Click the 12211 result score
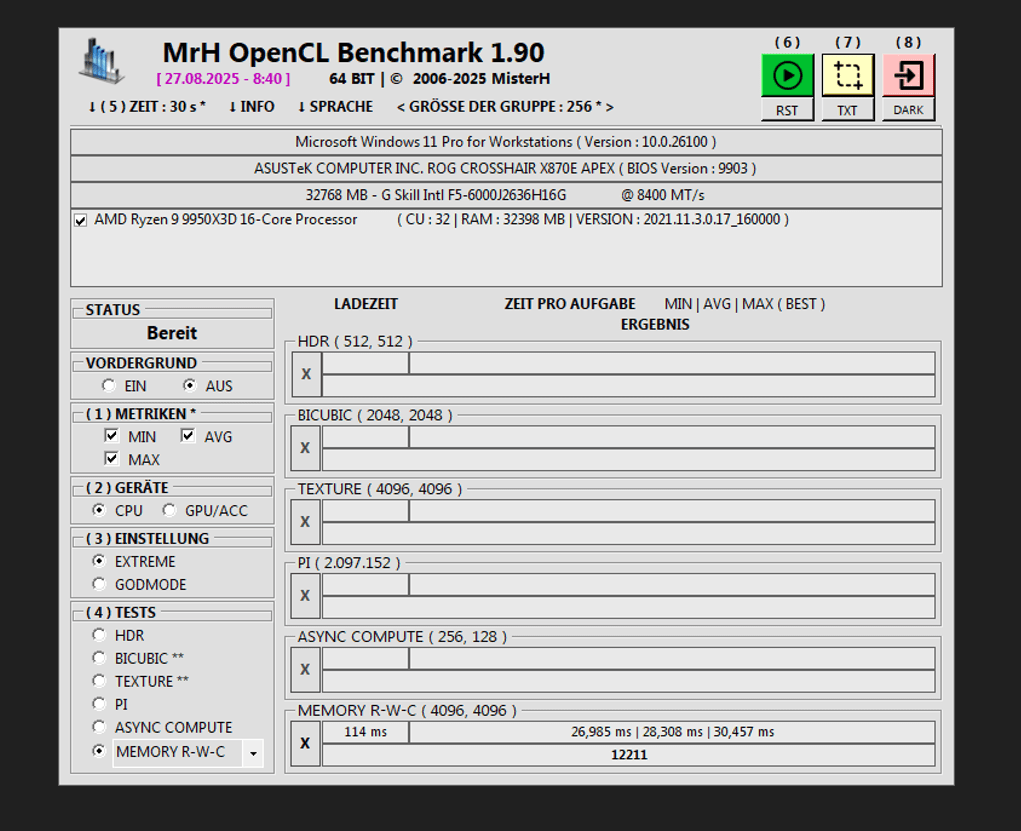 coord(629,755)
